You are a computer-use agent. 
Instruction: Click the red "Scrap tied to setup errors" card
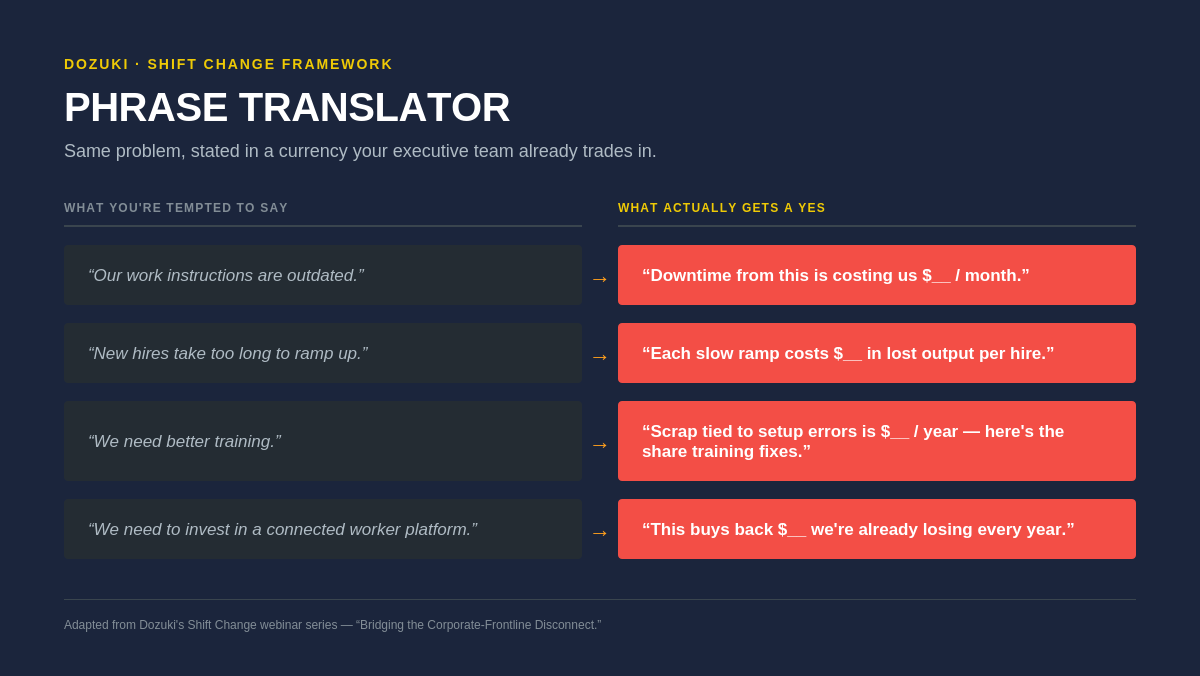[877, 441]
